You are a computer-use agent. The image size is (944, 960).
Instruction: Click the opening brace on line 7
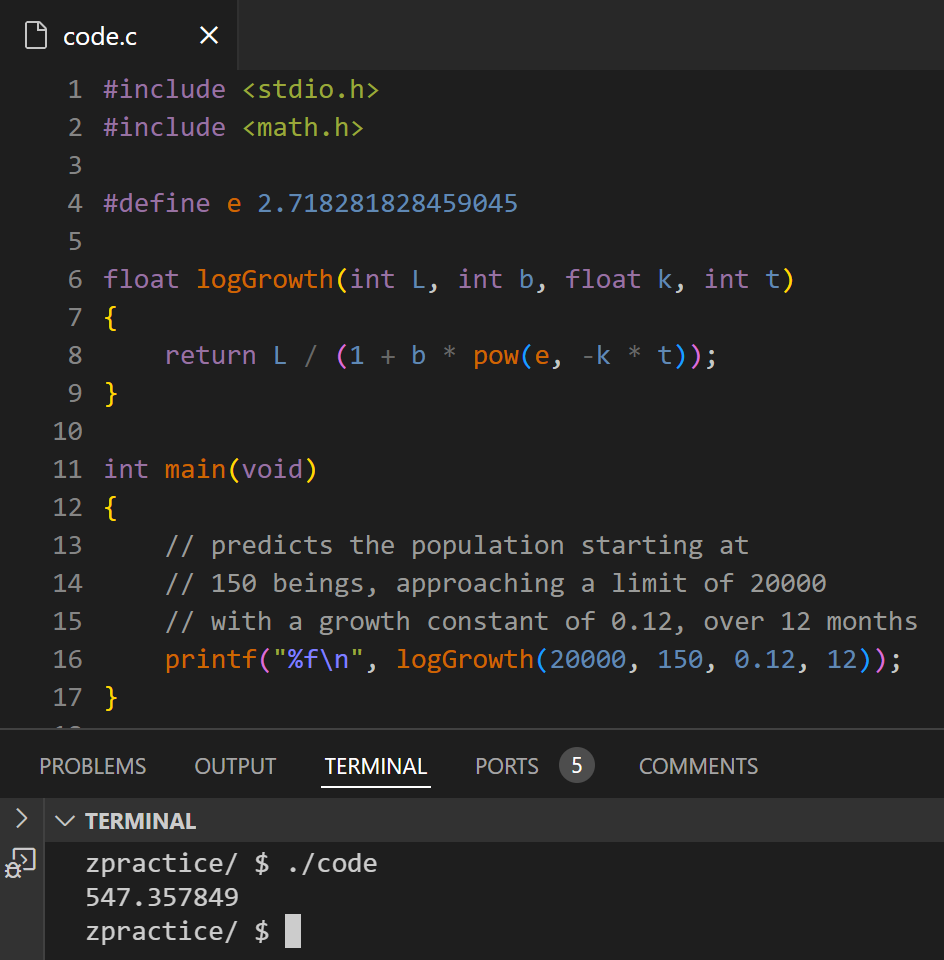111,318
